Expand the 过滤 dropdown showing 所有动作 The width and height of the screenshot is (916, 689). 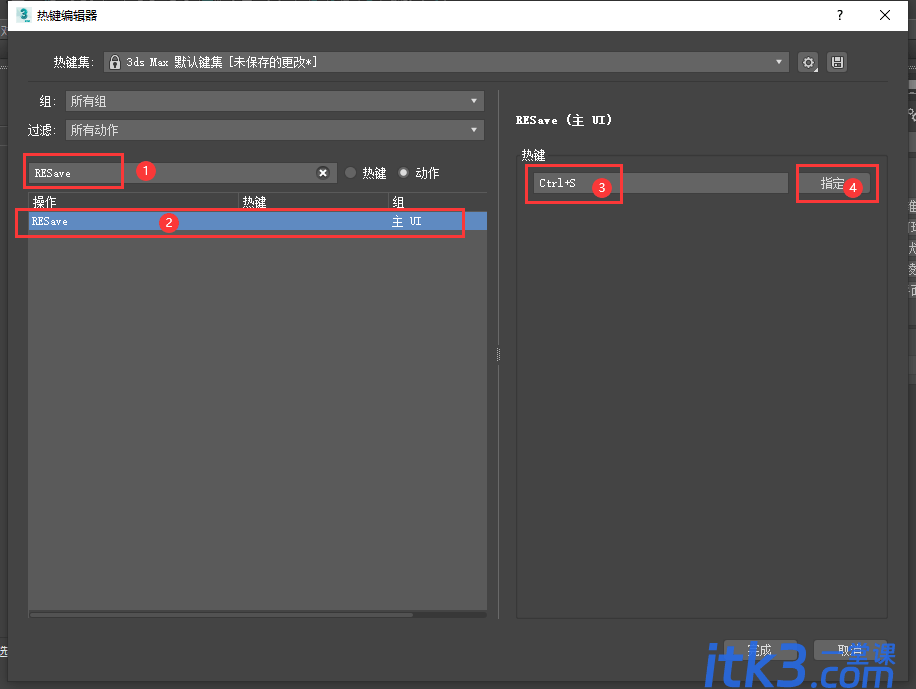(275, 130)
